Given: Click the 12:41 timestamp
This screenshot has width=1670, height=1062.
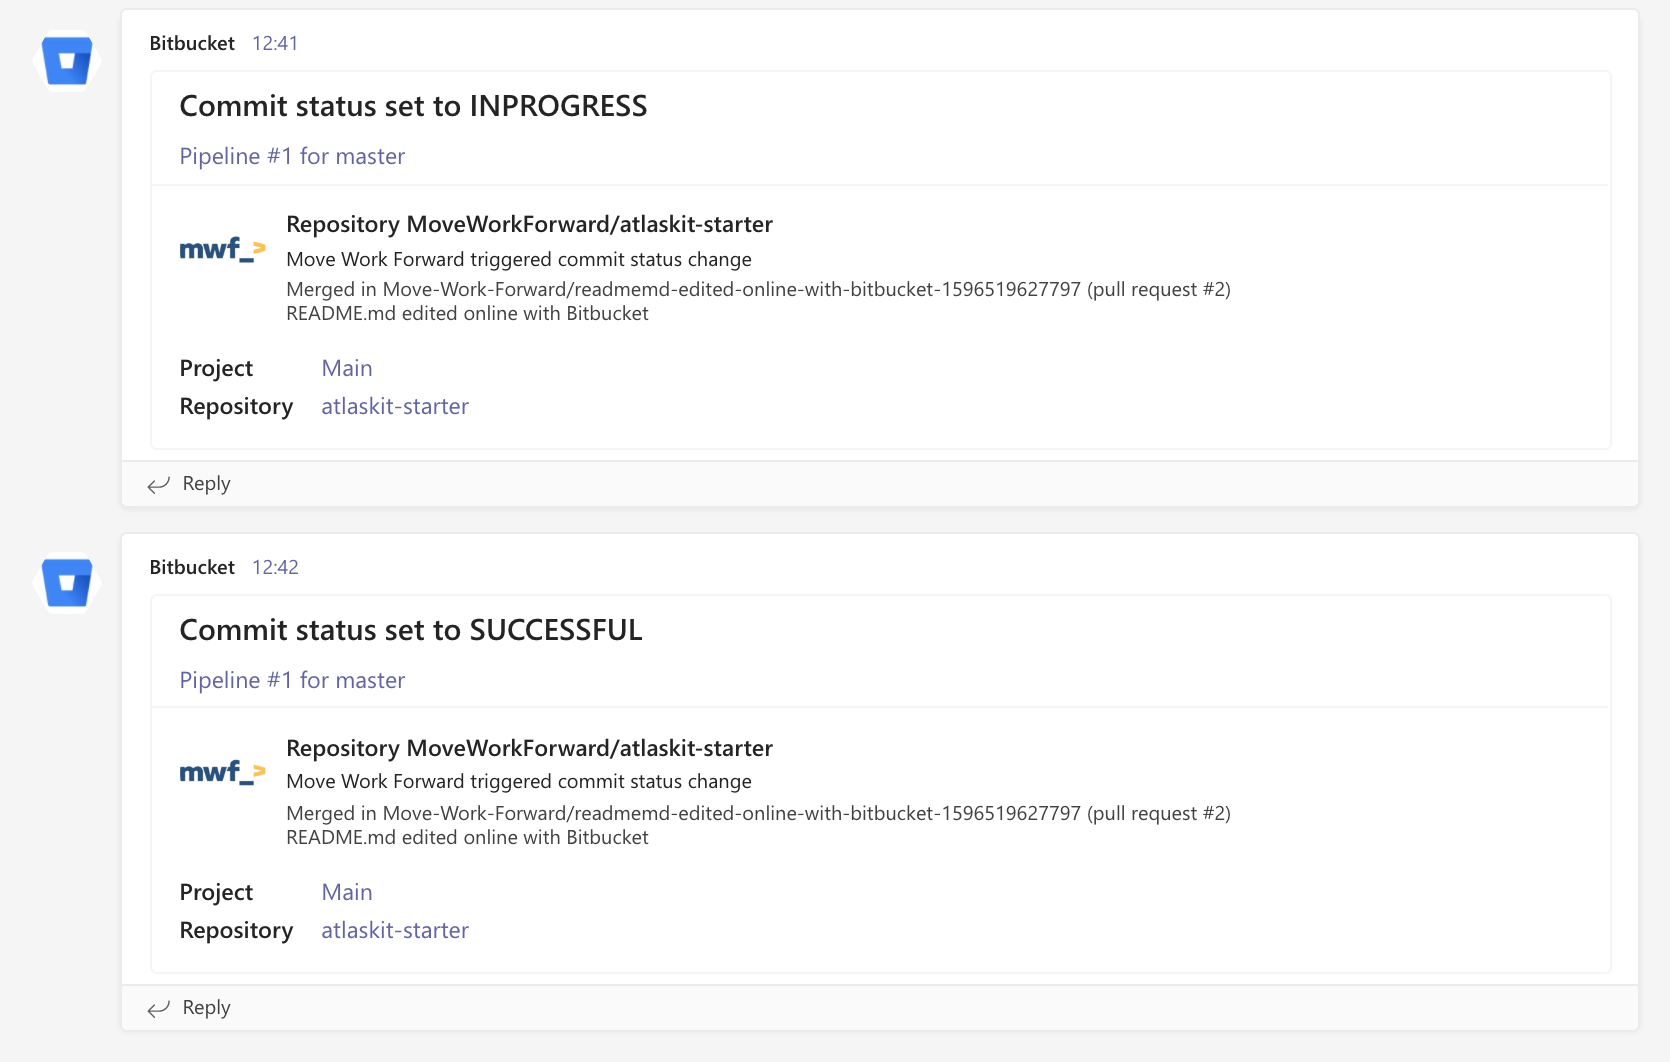Looking at the screenshot, I should coord(275,43).
